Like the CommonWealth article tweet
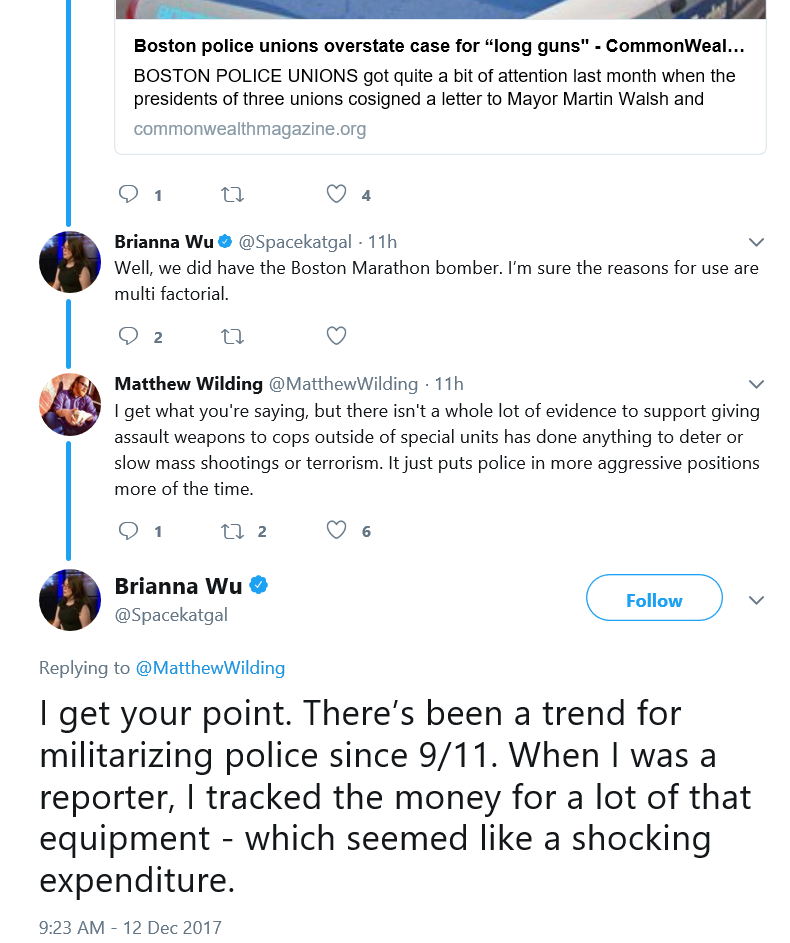Image resolution: width=790 pixels, height=943 pixels. click(x=336, y=194)
